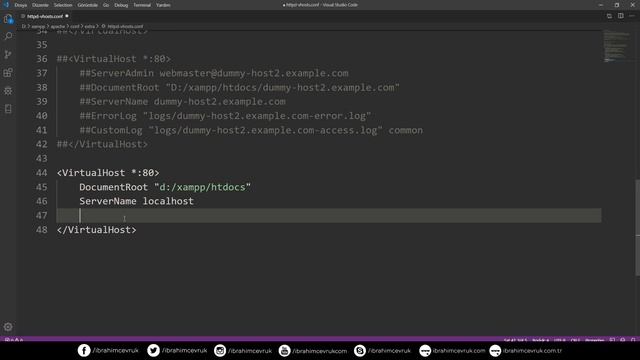640x360 pixels.
Task: Click the ibrahimcevruk.com website link
Action: (x=458, y=351)
